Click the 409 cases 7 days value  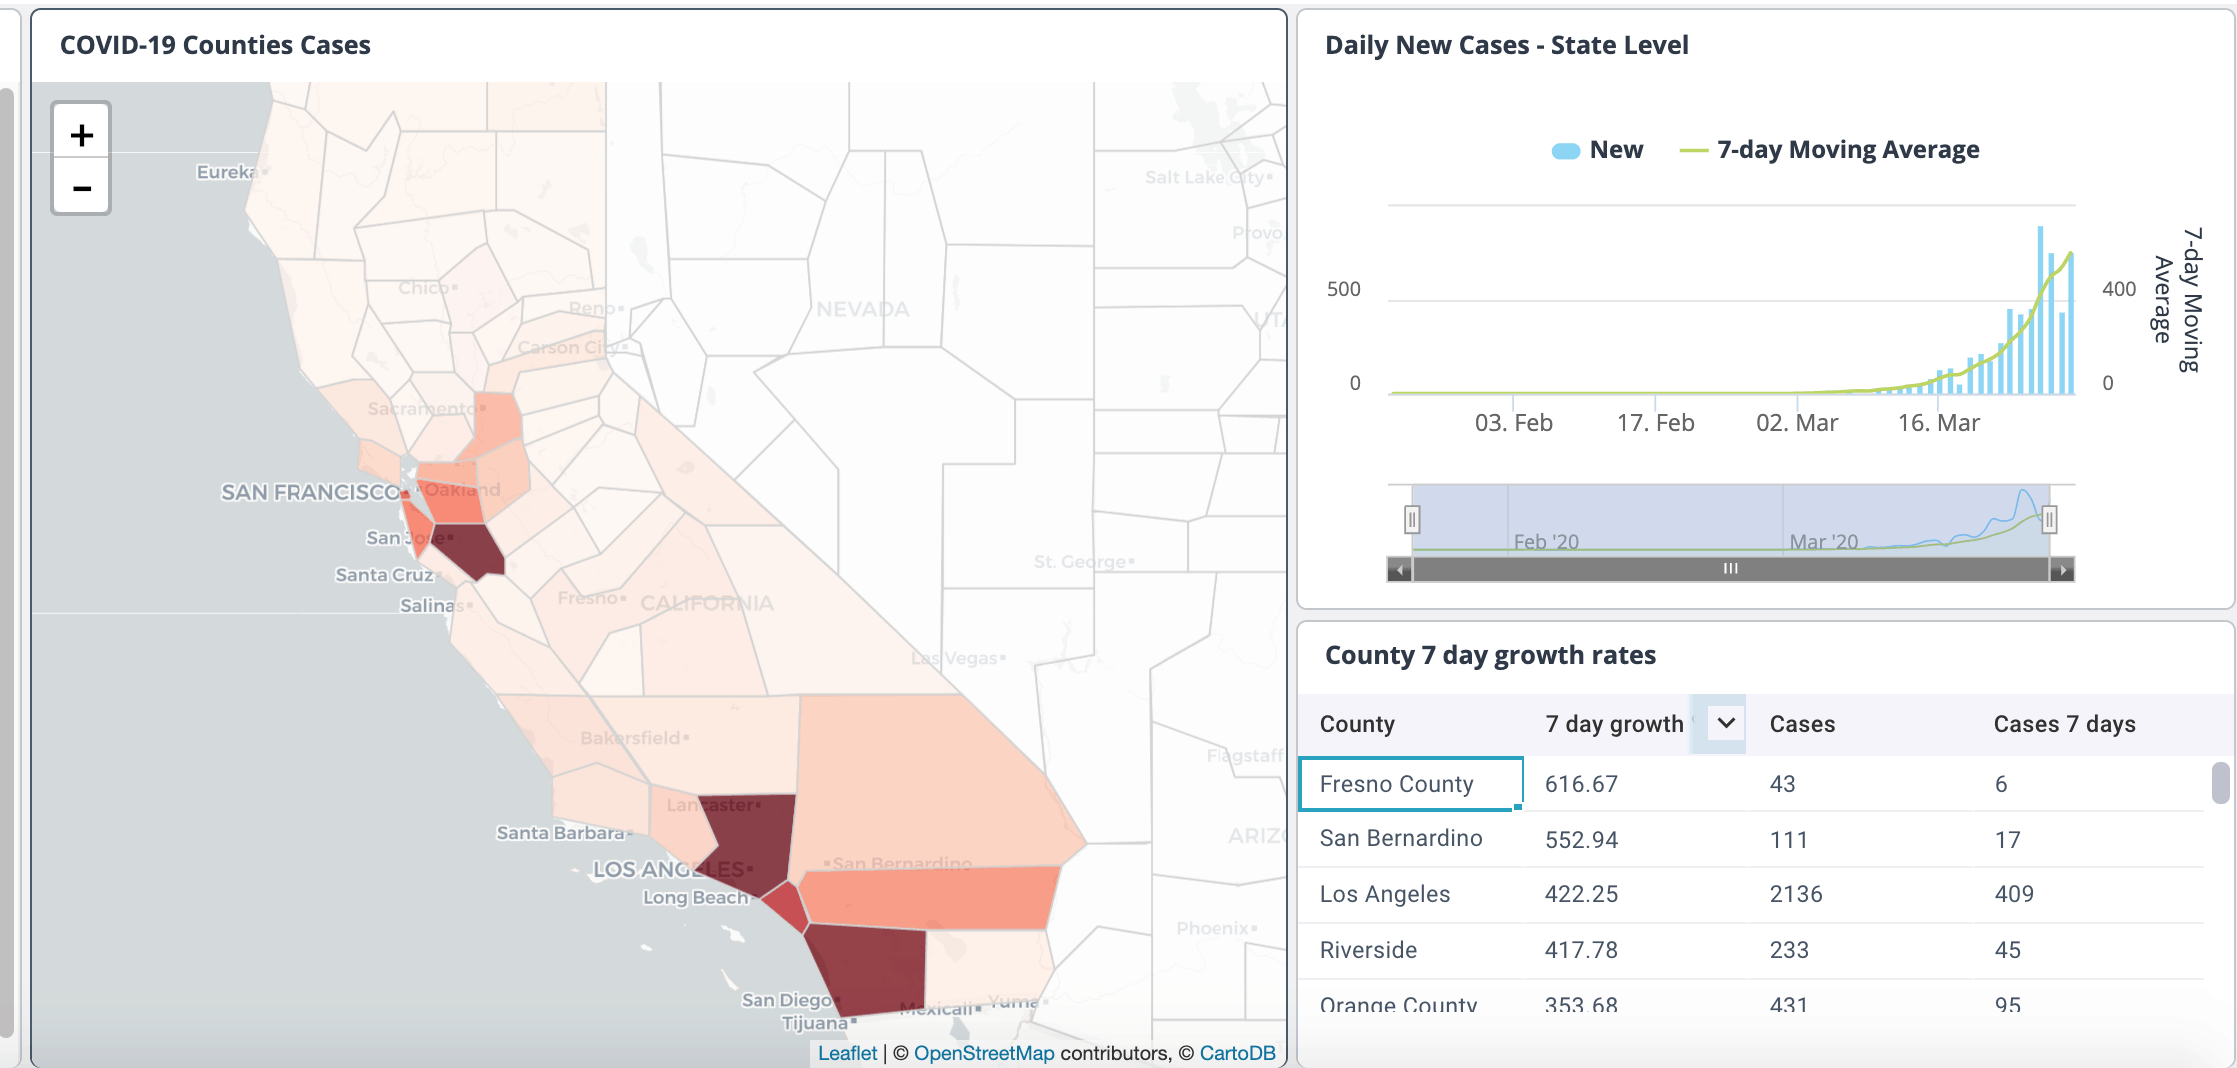point(2014,894)
